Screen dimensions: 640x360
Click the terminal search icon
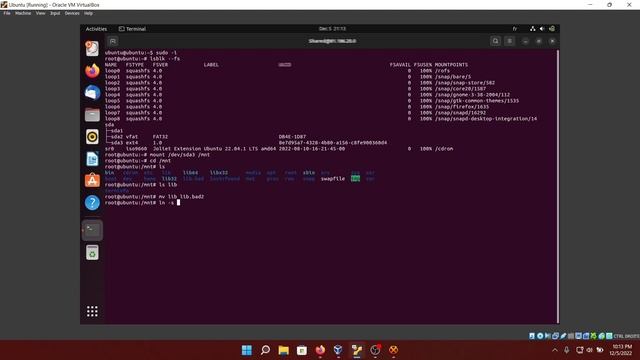[x=496, y=41]
